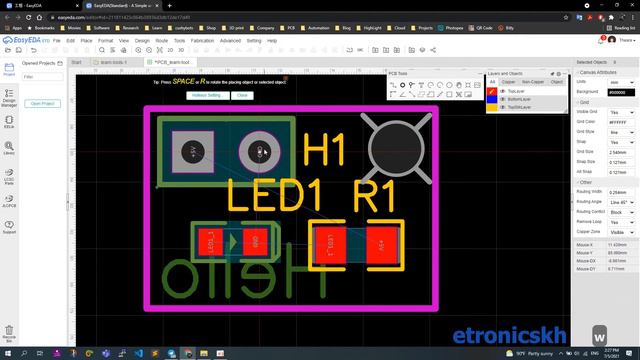Open the Recycle Bin in sidebar
This screenshot has width=640, height=360.
click(9, 333)
